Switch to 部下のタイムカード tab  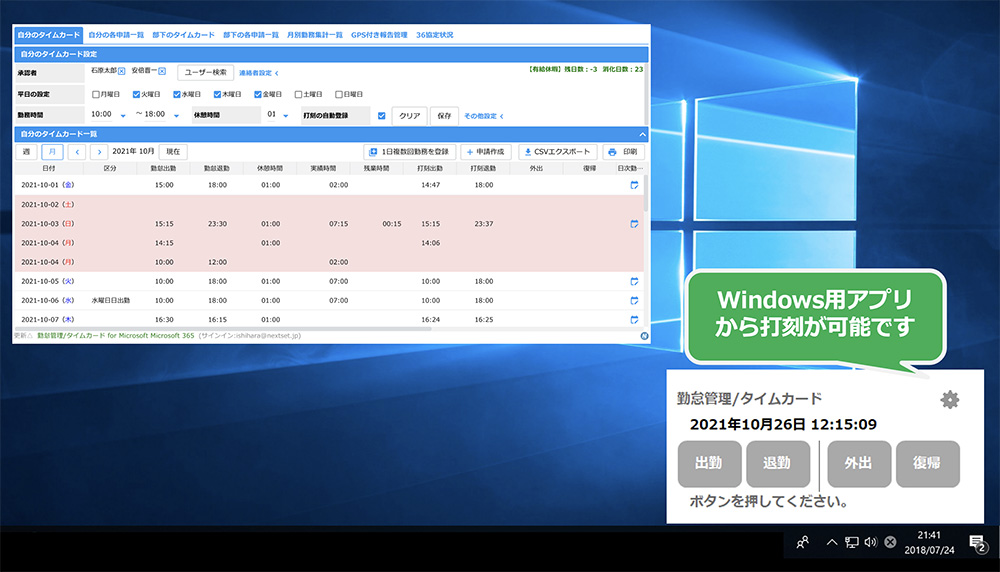point(184,35)
